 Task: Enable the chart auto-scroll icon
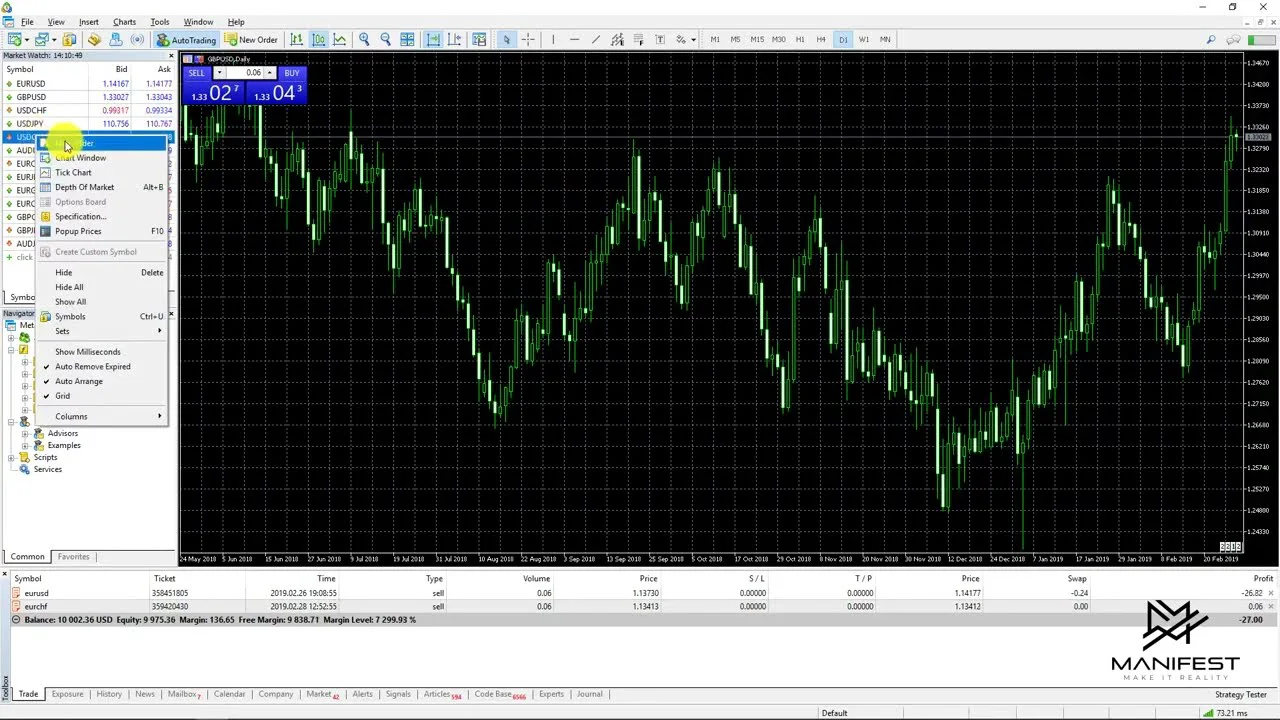coord(433,40)
